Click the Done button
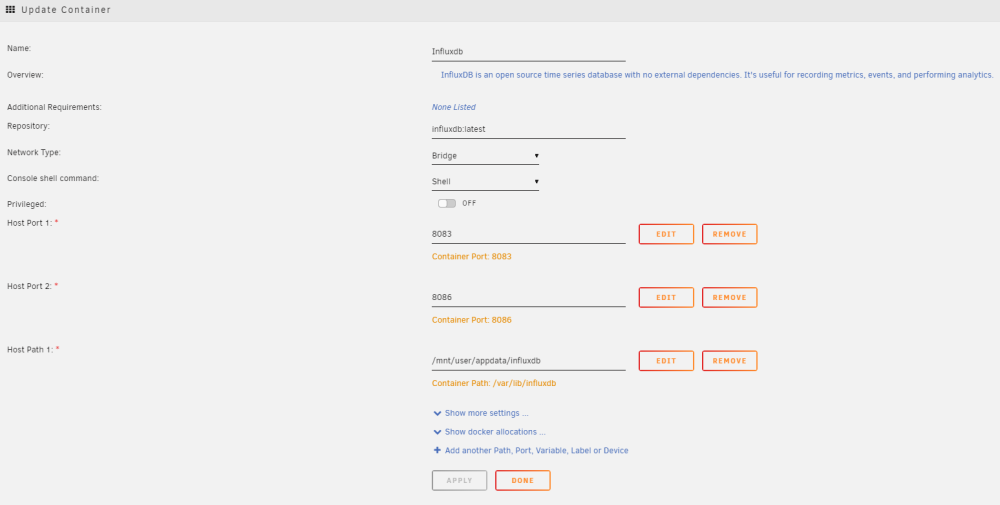 pos(523,481)
